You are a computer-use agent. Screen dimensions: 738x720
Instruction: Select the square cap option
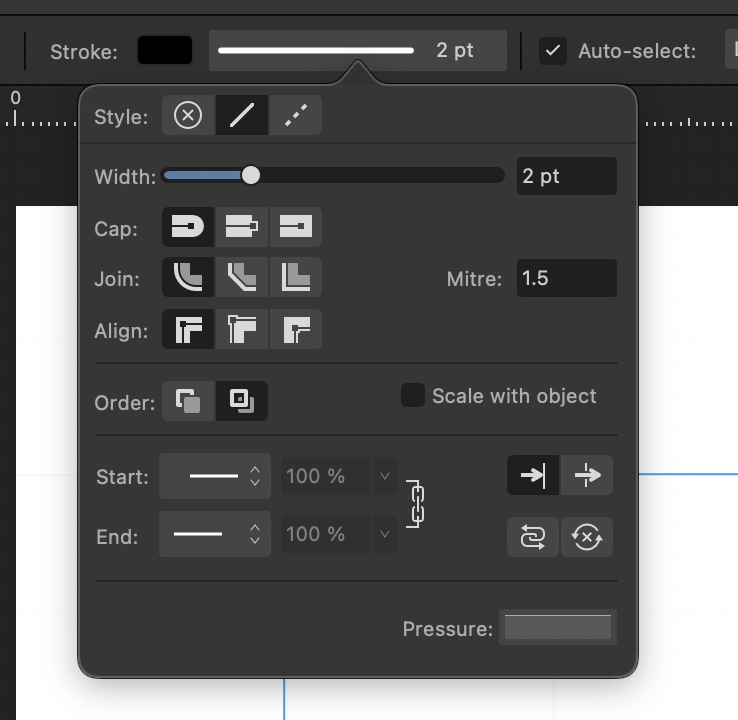[296, 227]
